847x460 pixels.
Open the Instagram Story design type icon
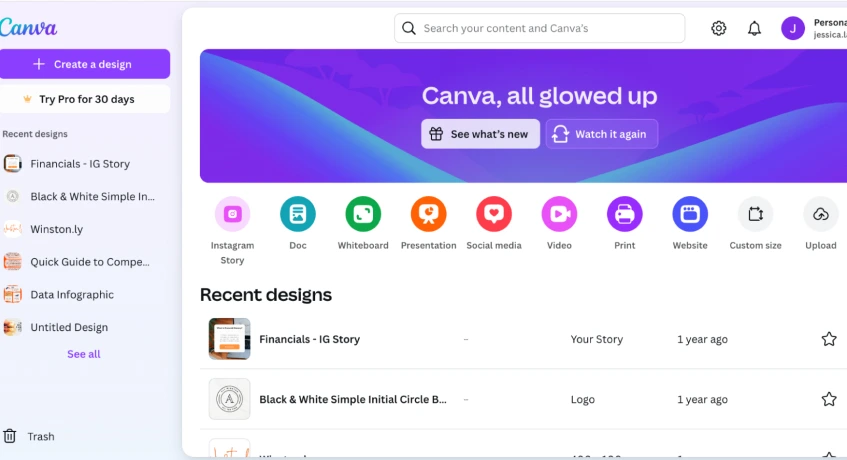[x=232, y=214]
